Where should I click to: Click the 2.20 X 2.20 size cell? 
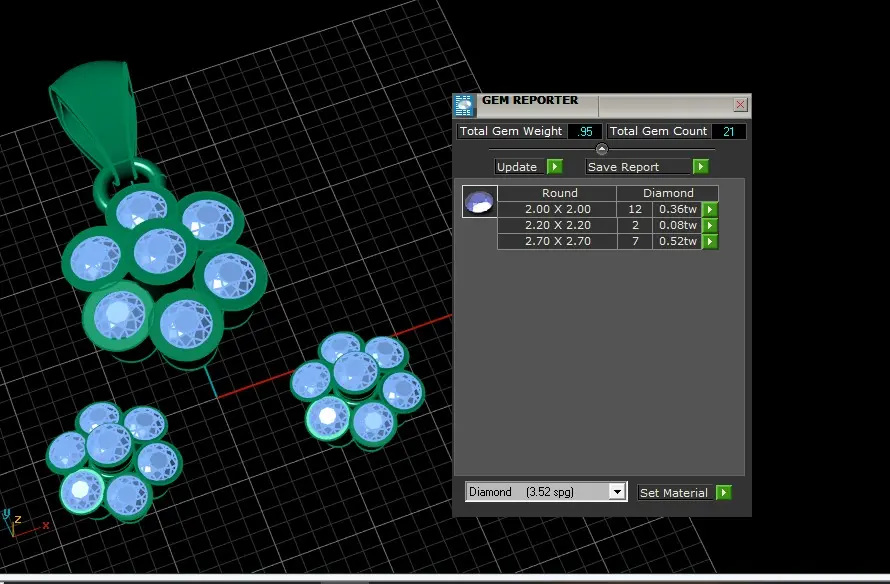557,225
